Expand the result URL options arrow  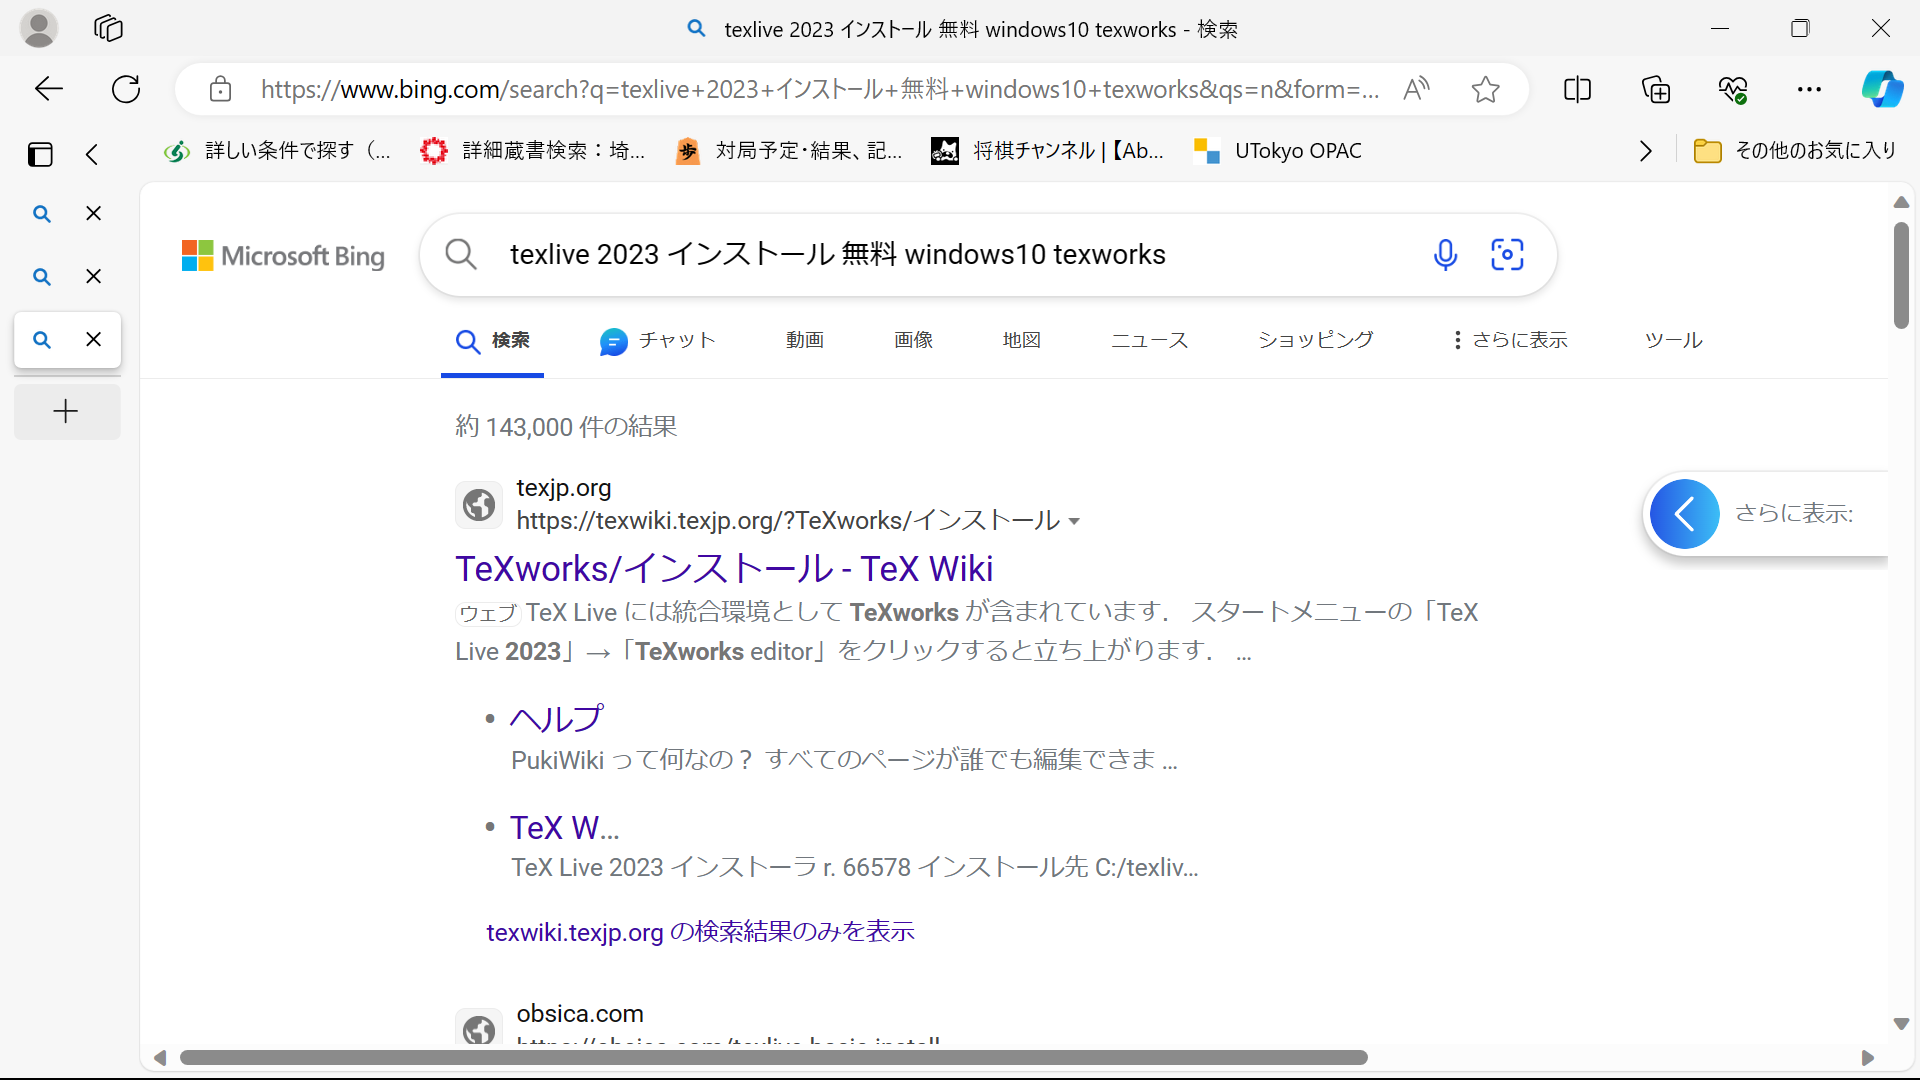(1075, 521)
